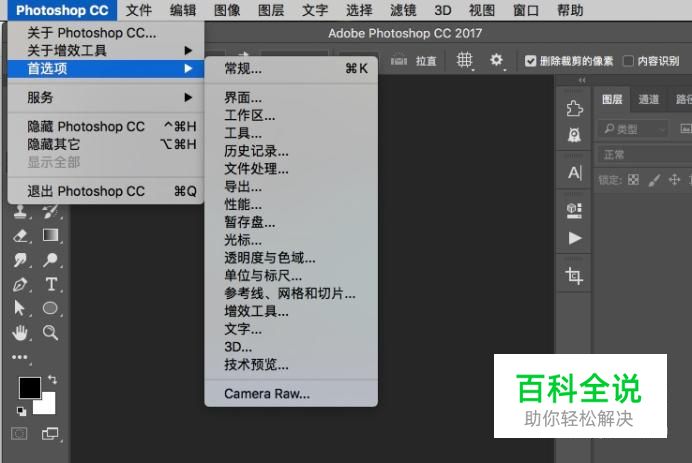The height and width of the screenshot is (463, 692).
Task: Expand the 服务 submenu
Action: [105, 98]
